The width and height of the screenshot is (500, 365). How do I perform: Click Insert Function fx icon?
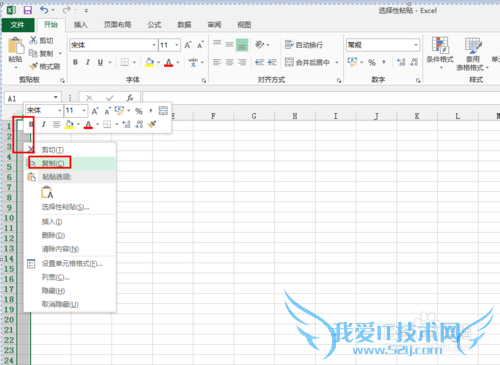point(130,98)
